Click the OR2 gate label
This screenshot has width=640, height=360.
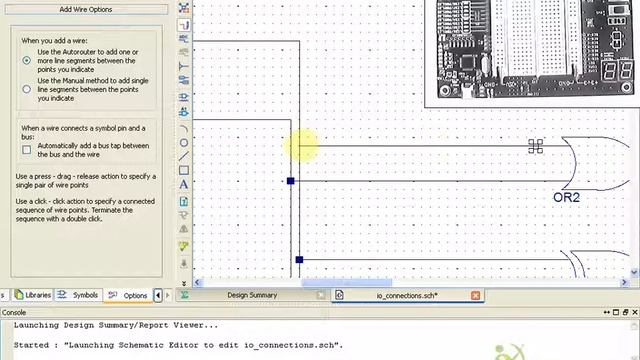pyautogui.click(x=566, y=198)
